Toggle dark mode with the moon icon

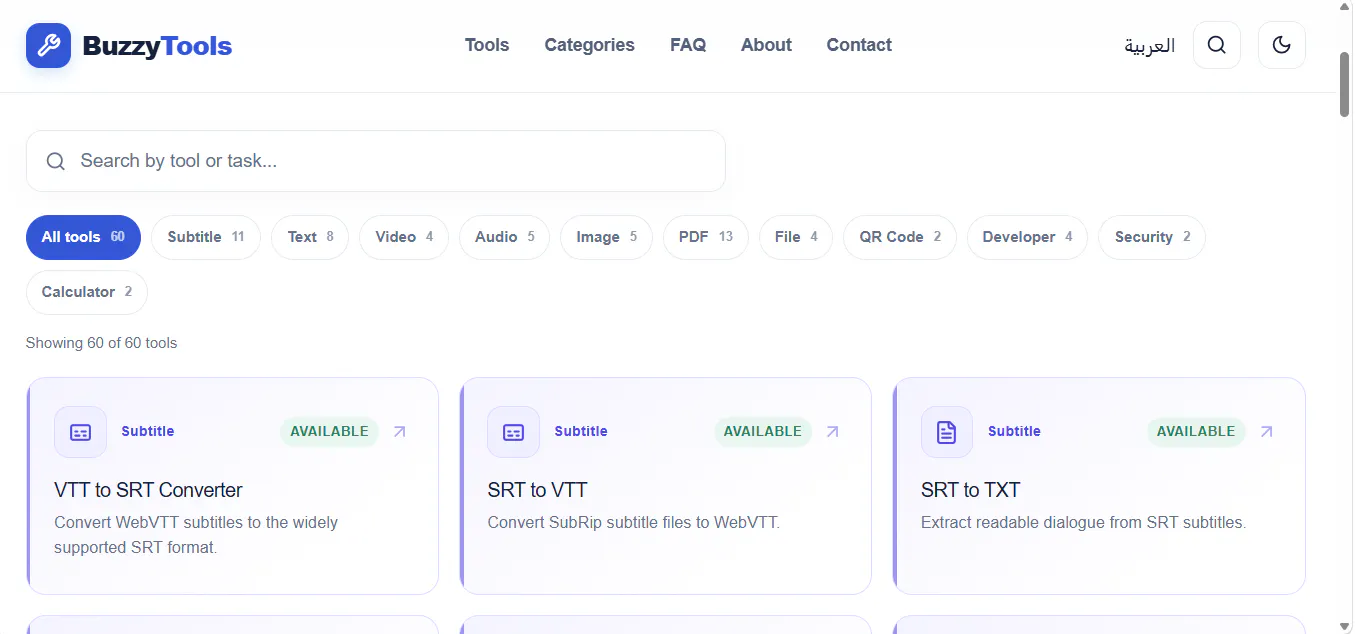click(x=1281, y=45)
